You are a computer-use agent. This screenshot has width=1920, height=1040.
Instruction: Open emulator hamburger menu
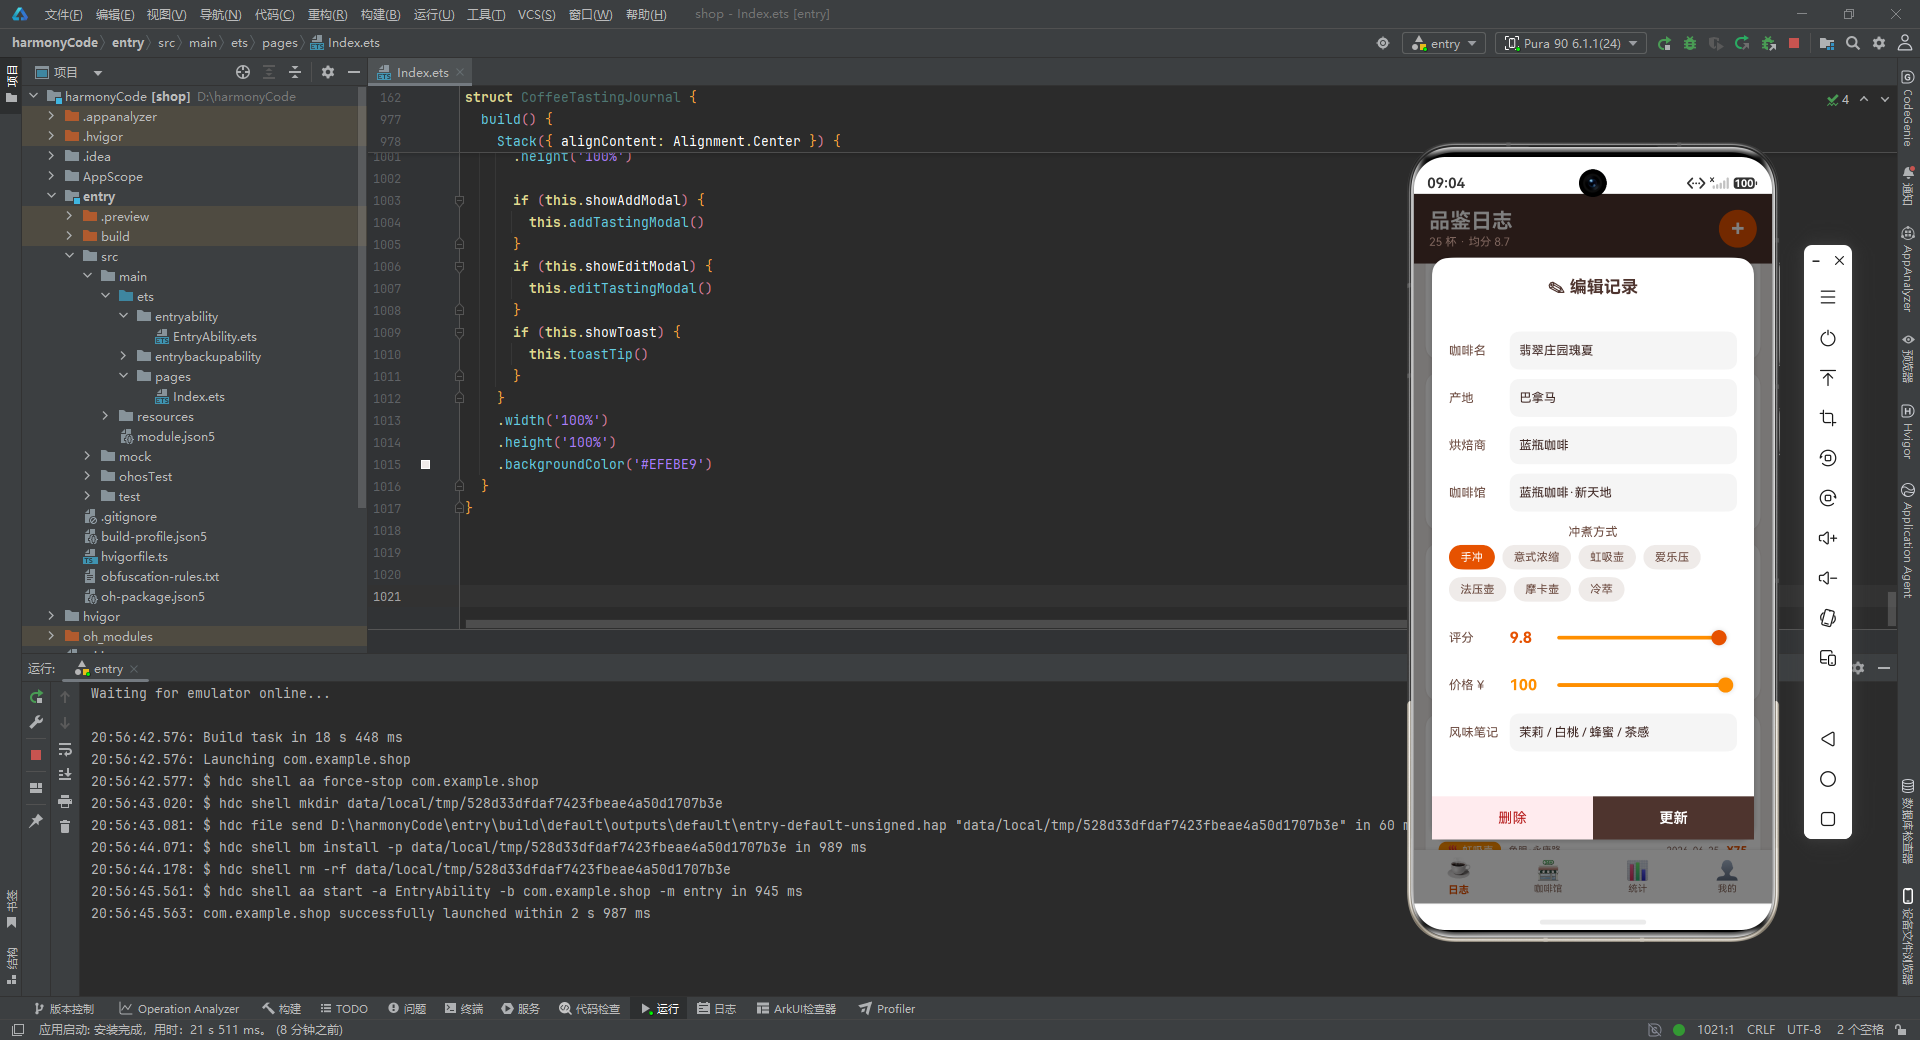point(1828,298)
